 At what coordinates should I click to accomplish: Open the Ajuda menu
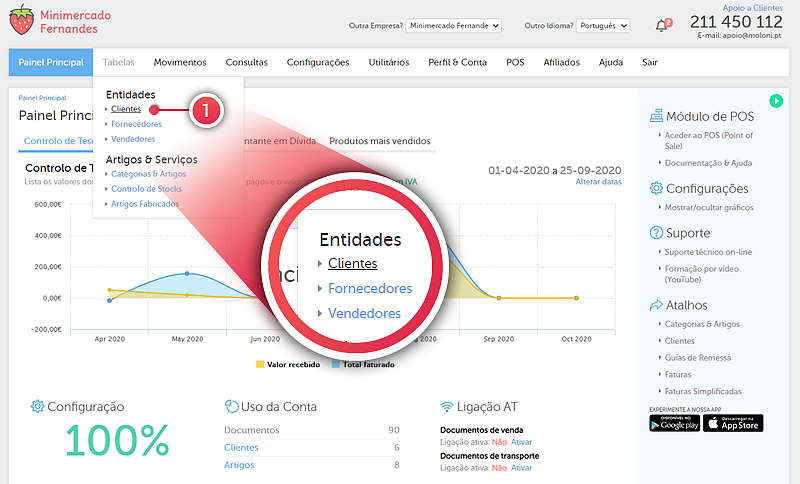[611, 62]
